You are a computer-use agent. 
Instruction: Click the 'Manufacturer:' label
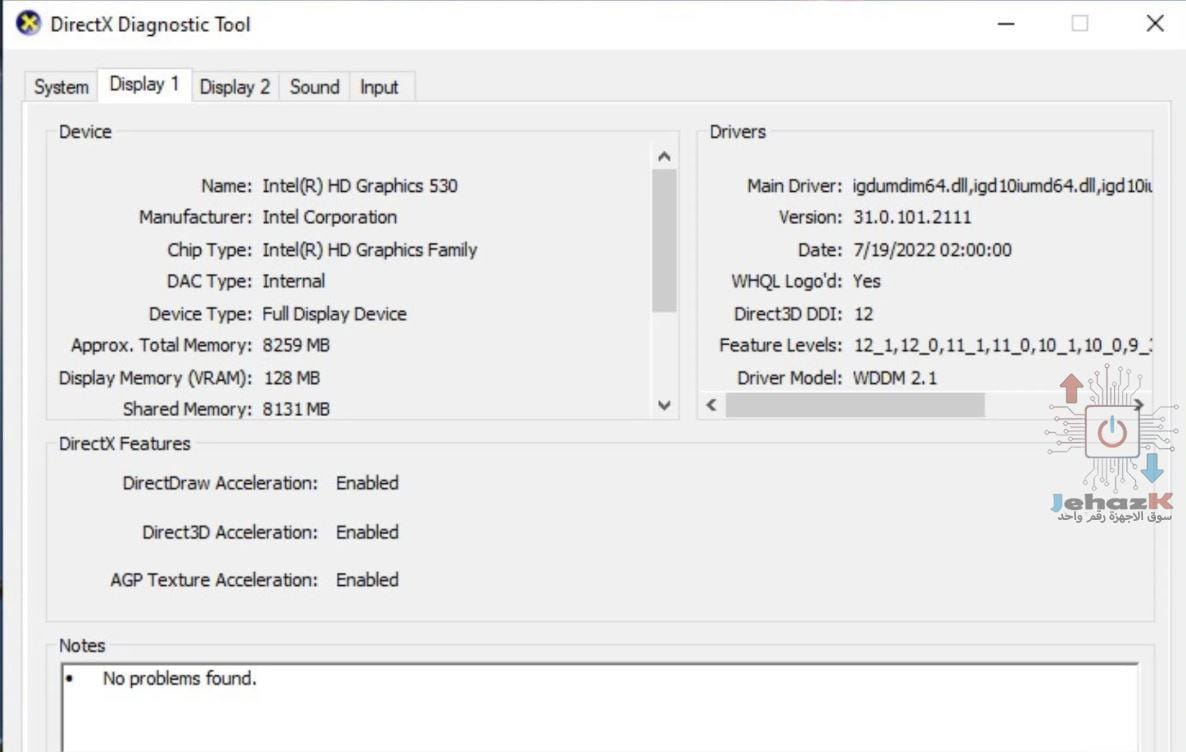coord(195,217)
